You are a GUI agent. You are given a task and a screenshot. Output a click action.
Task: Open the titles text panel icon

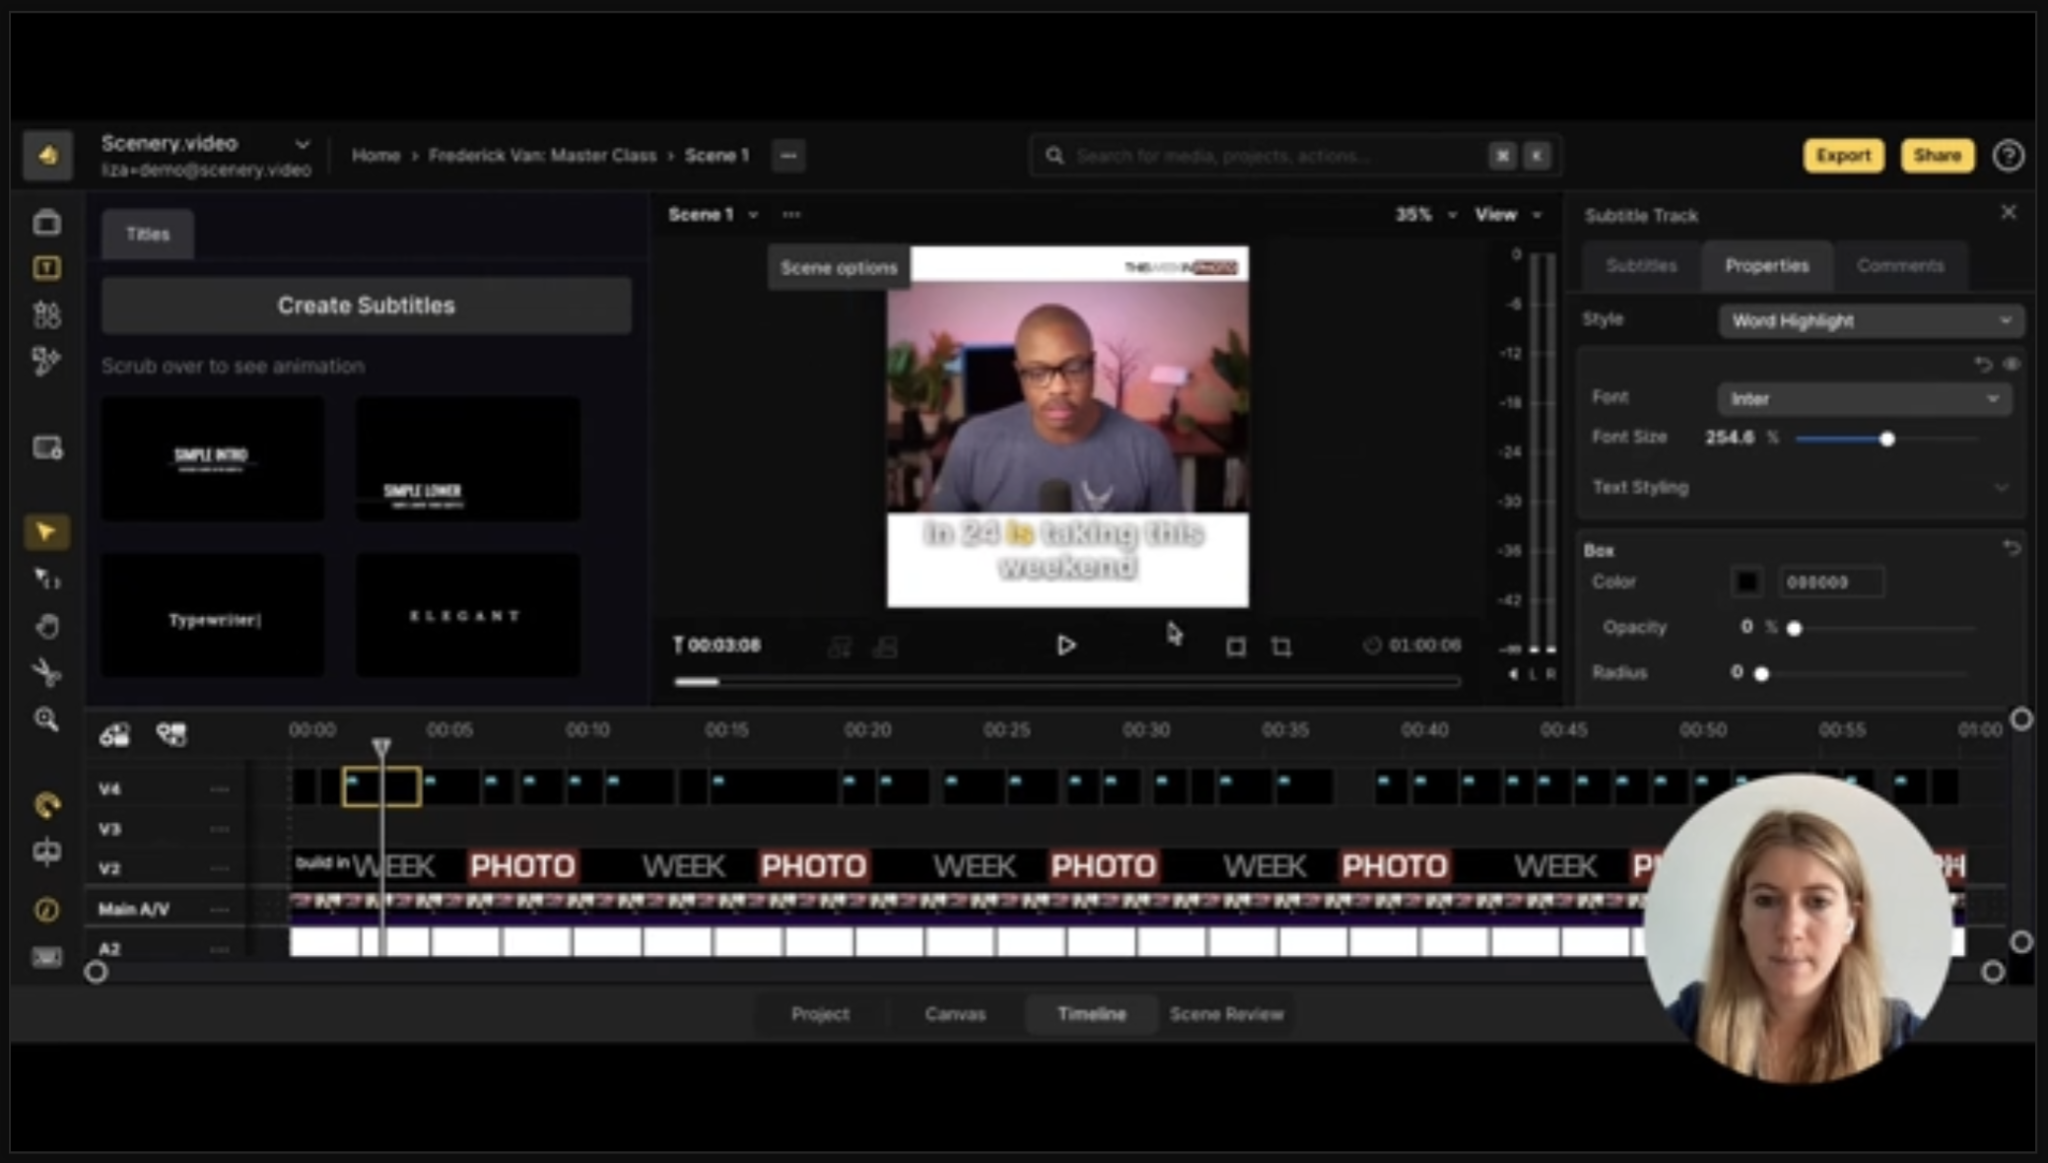pos(46,268)
